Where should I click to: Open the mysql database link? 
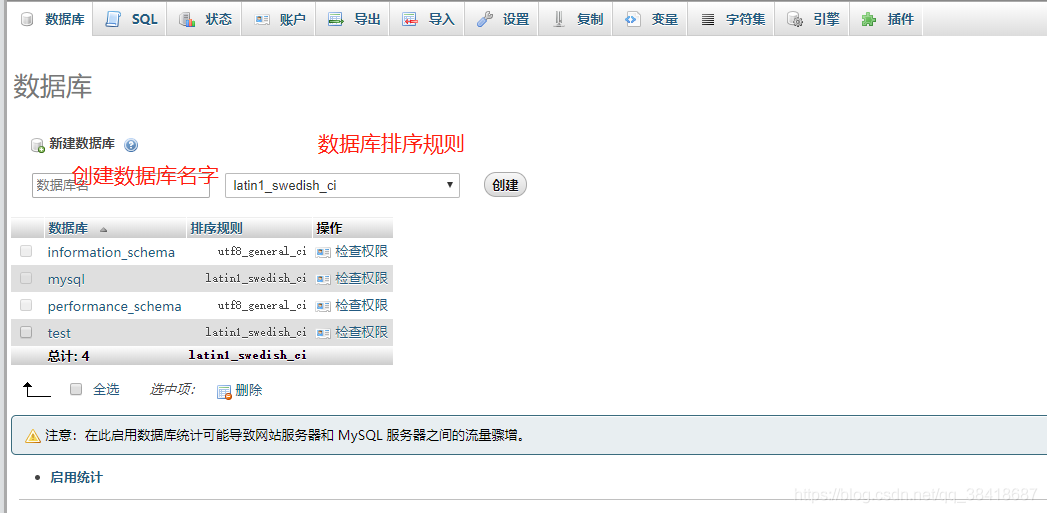pyautogui.click(x=66, y=280)
